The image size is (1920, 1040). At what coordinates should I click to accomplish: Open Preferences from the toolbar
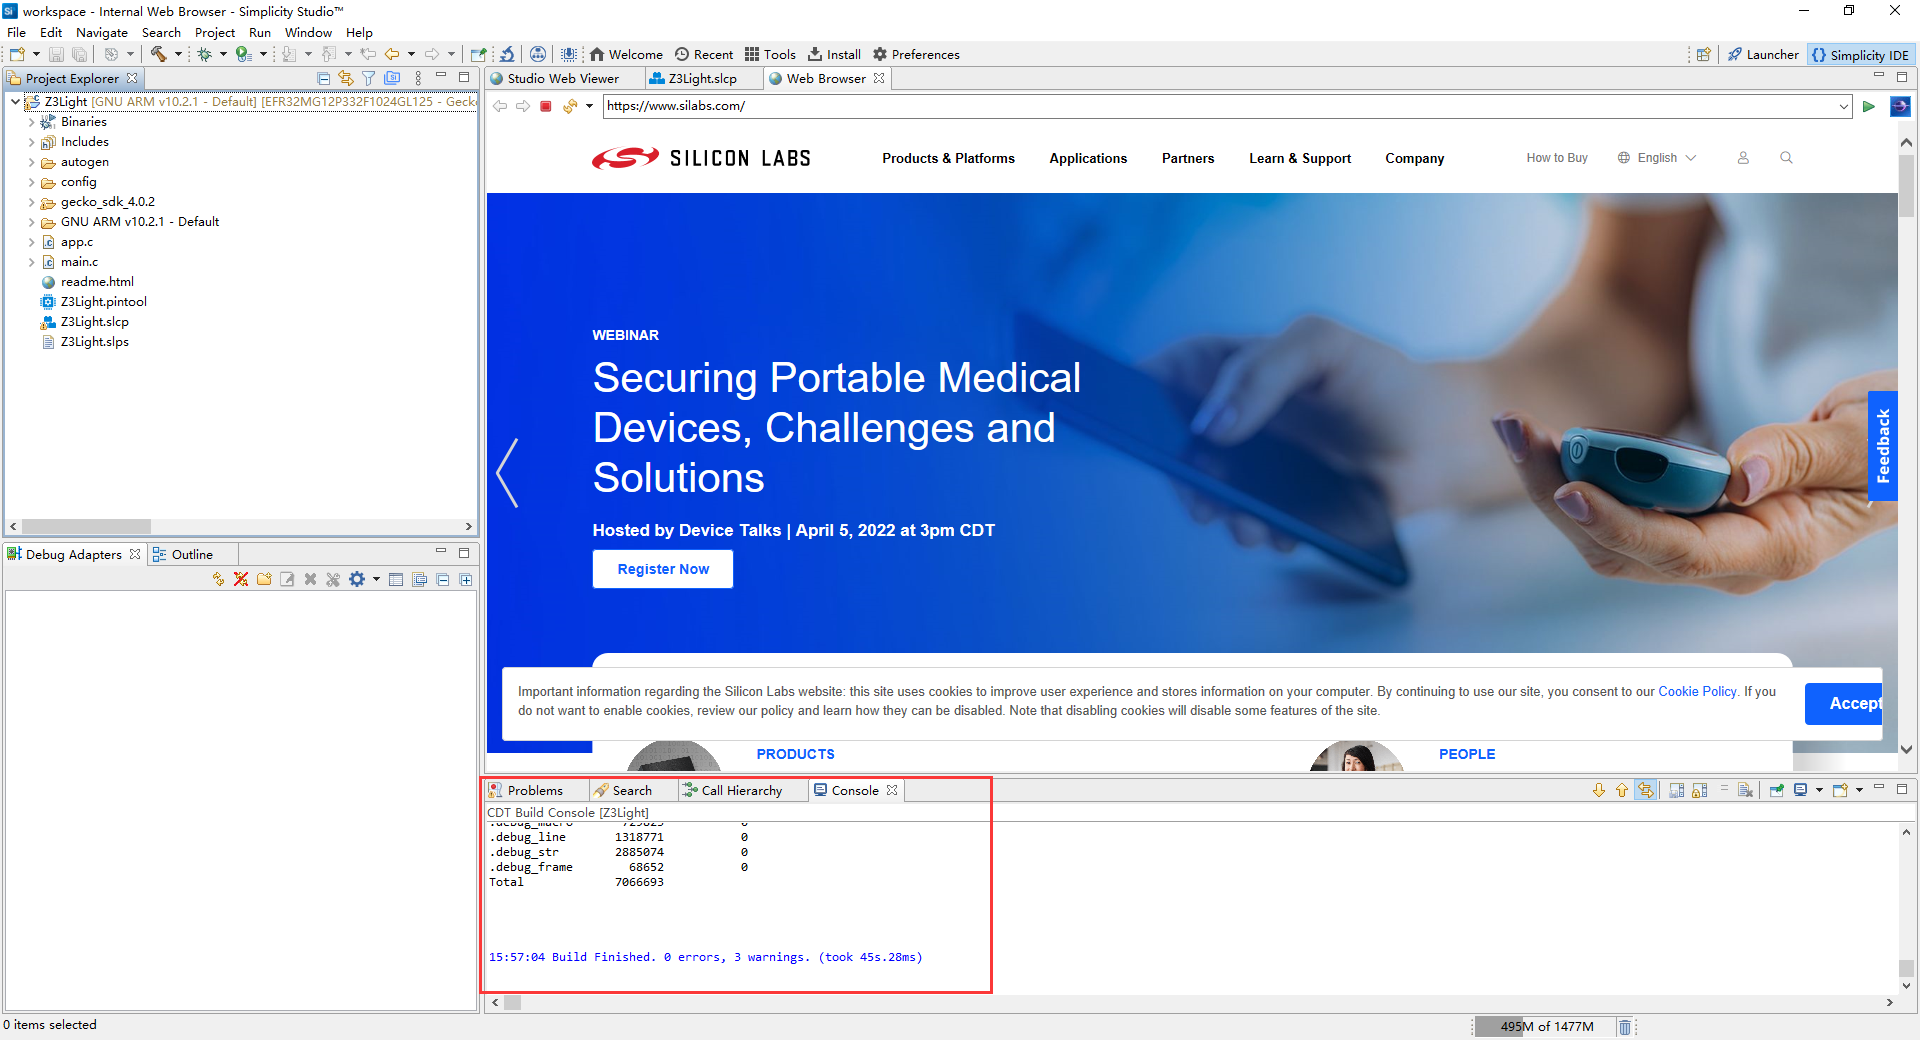click(x=916, y=54)
